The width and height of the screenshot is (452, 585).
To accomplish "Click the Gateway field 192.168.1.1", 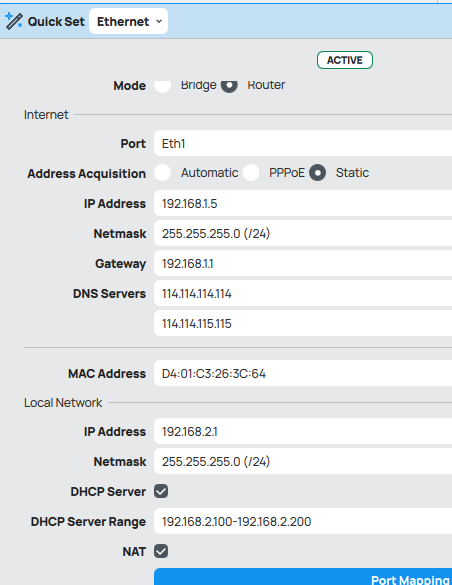I will 303,263.
